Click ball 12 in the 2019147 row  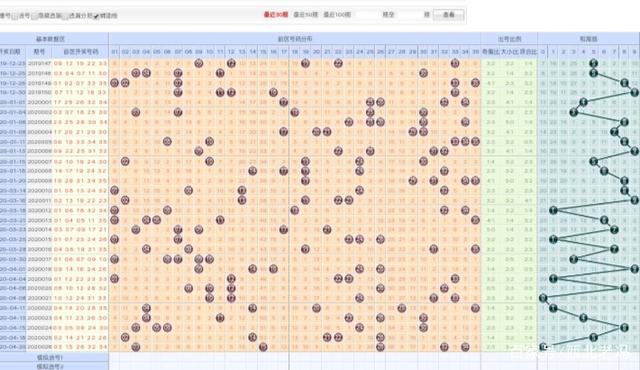click(x=231, y=64)
